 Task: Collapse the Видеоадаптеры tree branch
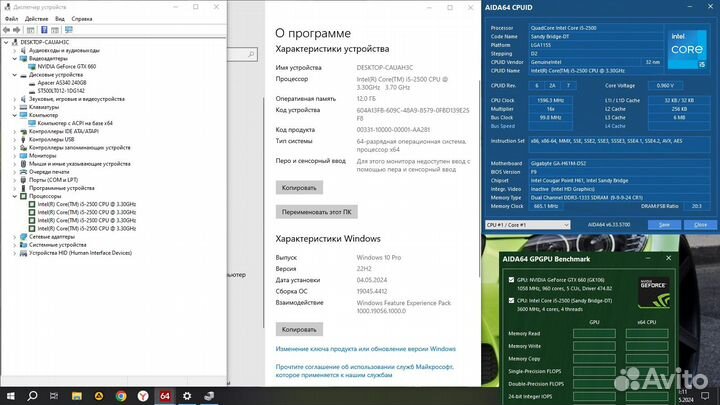click(15, 59)
